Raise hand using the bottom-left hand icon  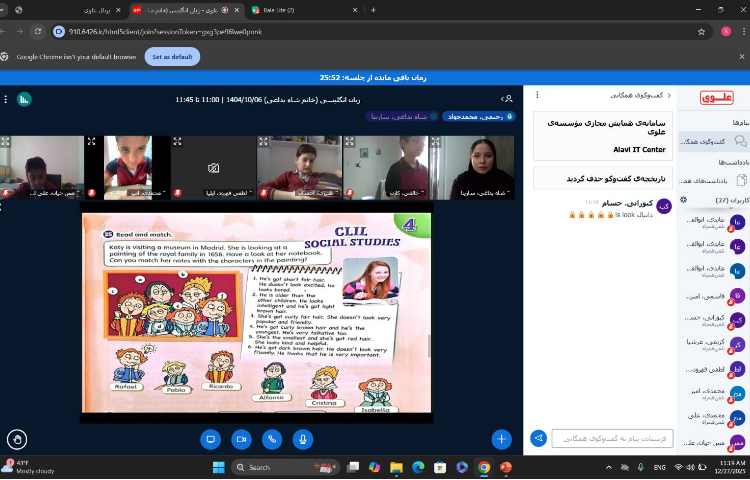16,439
